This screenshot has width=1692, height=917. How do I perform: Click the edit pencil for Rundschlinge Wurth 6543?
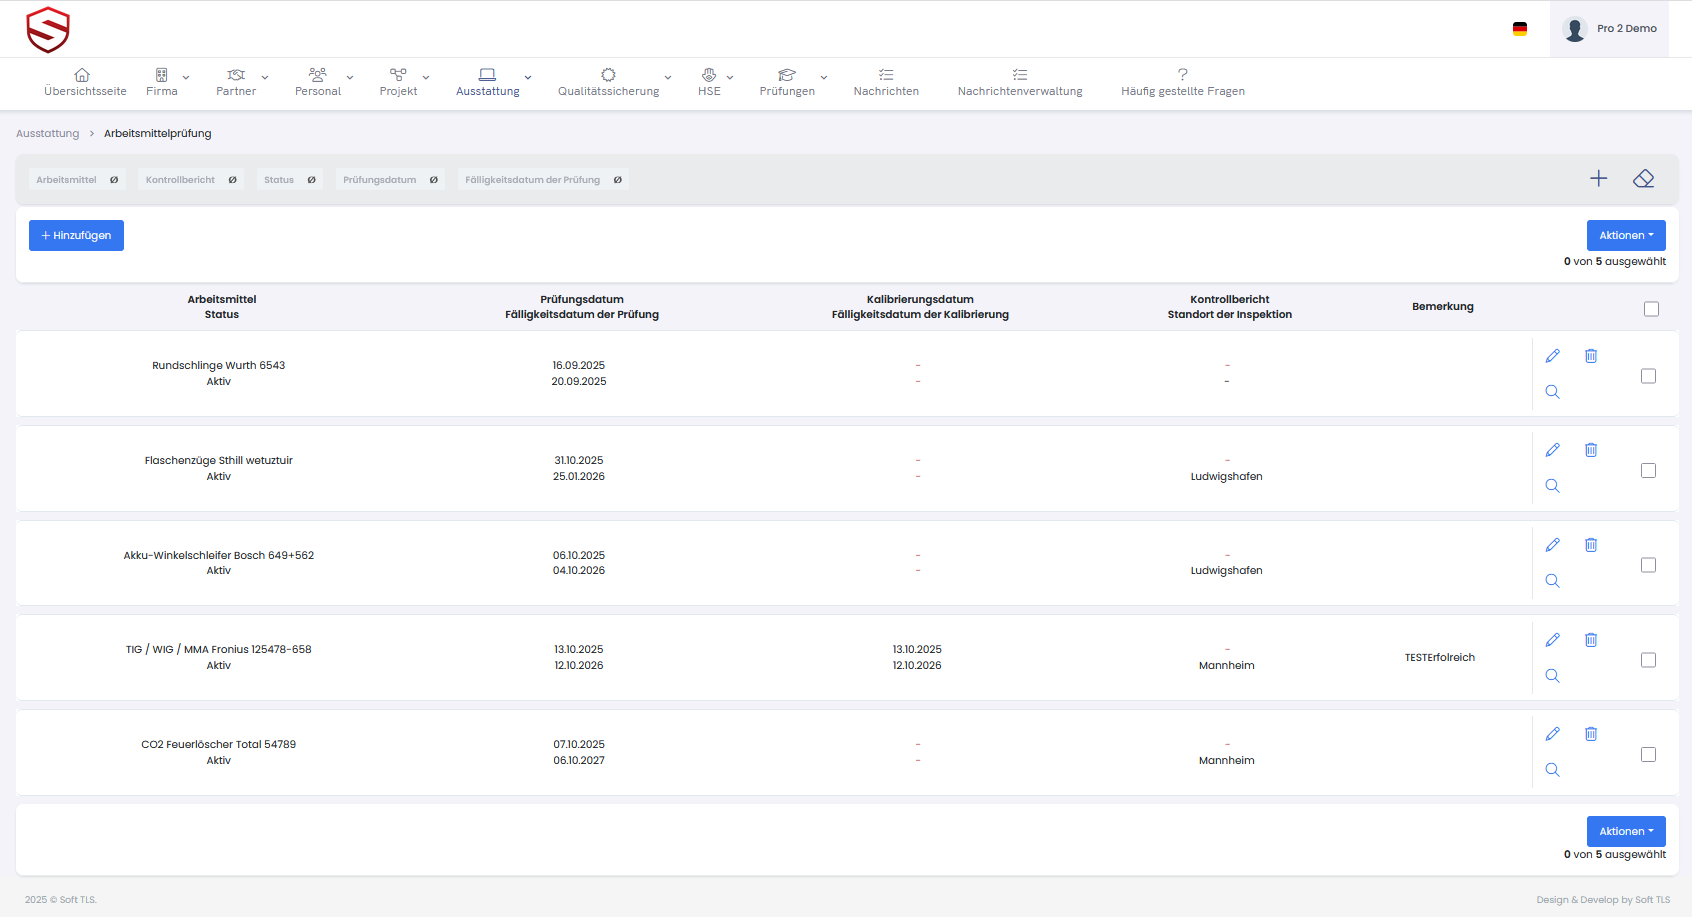coord(1552,356)
